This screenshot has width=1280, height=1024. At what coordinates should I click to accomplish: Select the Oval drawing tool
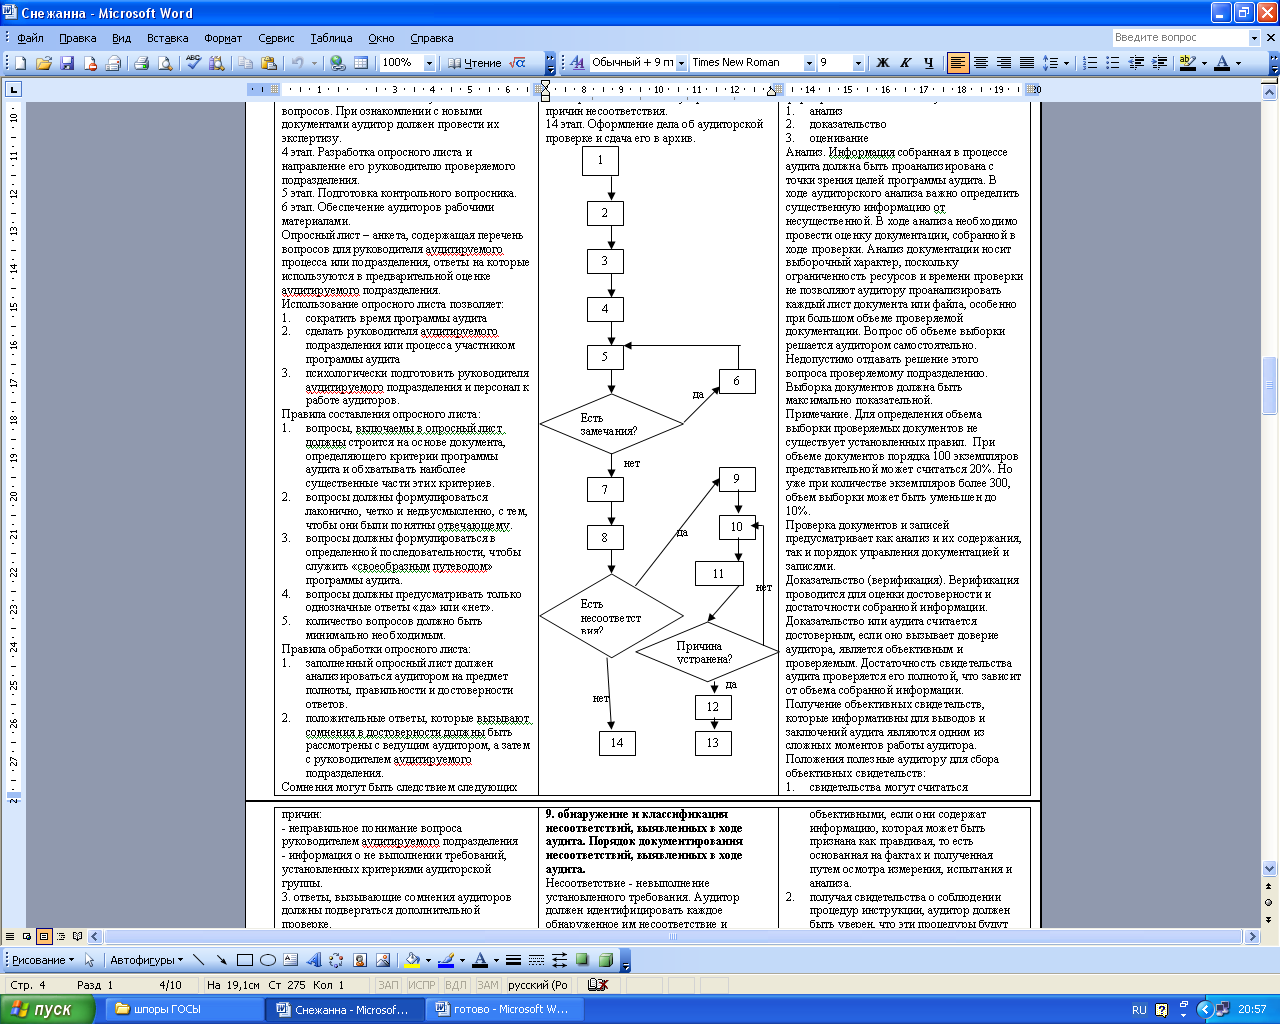(267, 960)
